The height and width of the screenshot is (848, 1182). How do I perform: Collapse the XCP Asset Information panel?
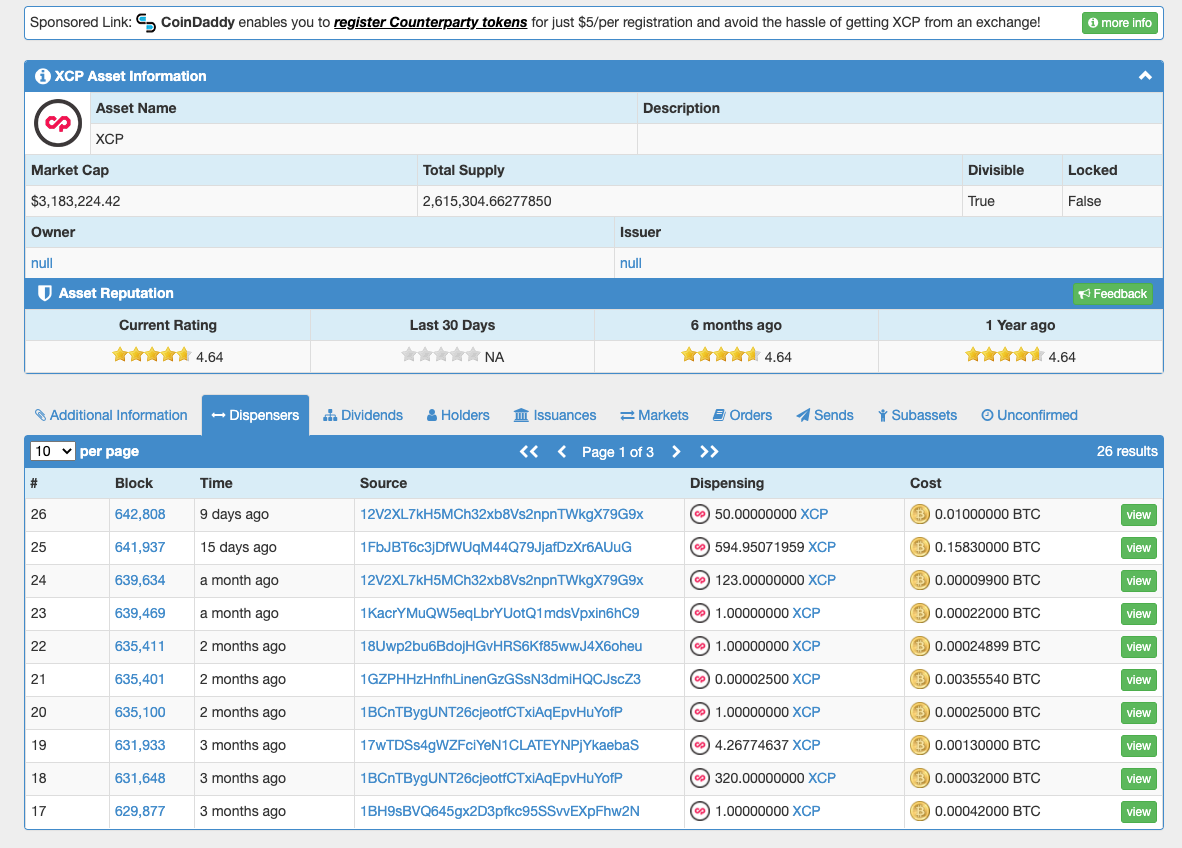pyautogui.click(x=1145, y=76)
